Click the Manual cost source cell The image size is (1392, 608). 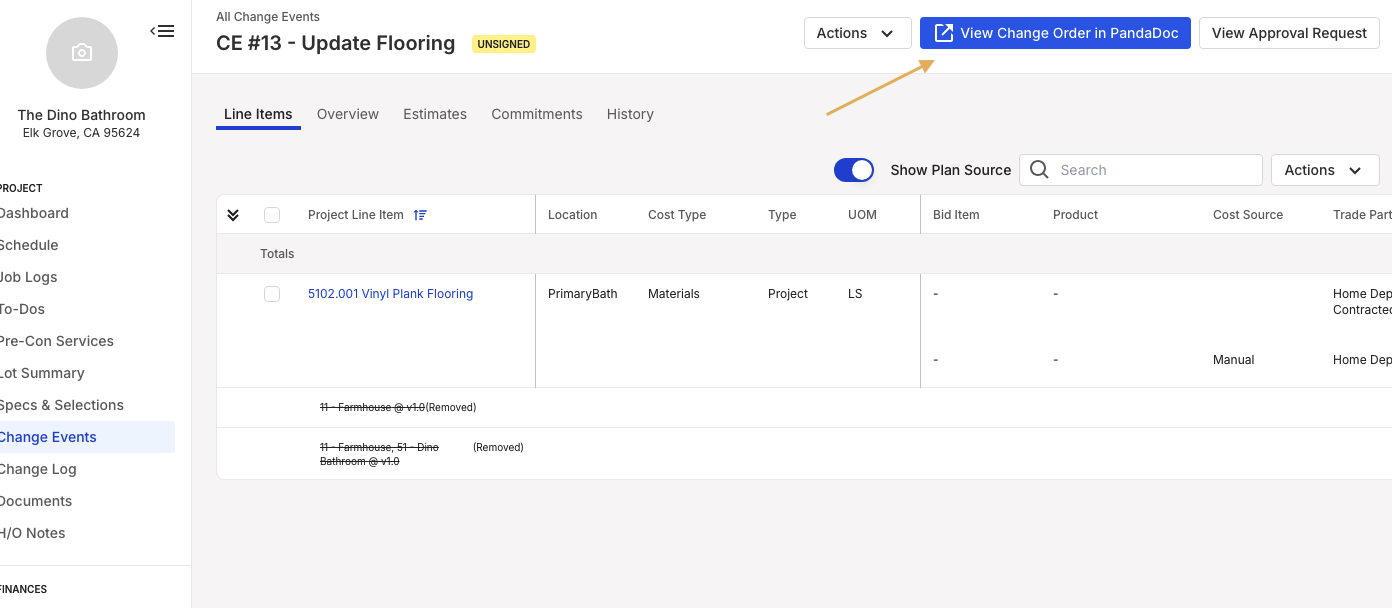(1234, 360)
